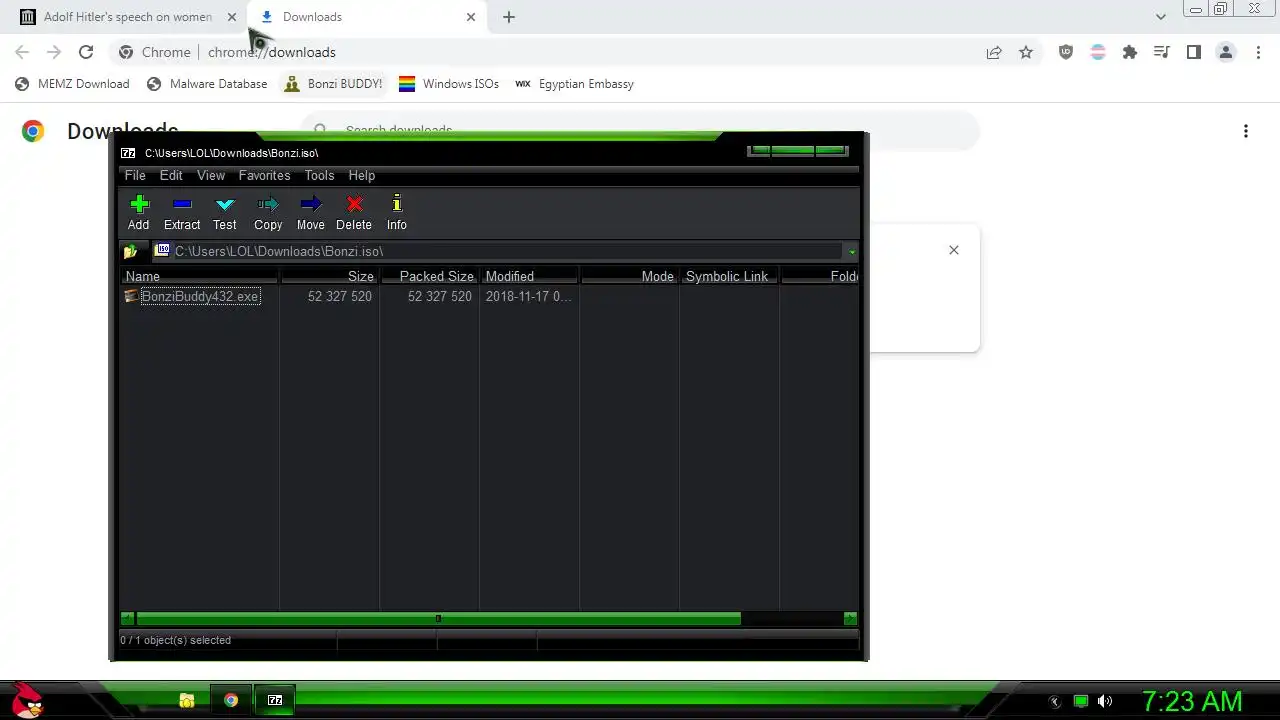Image resolution: width=1280 pixels, height=720 pixels.
Task: Click the share page icon in address bar
Action: 994,52
